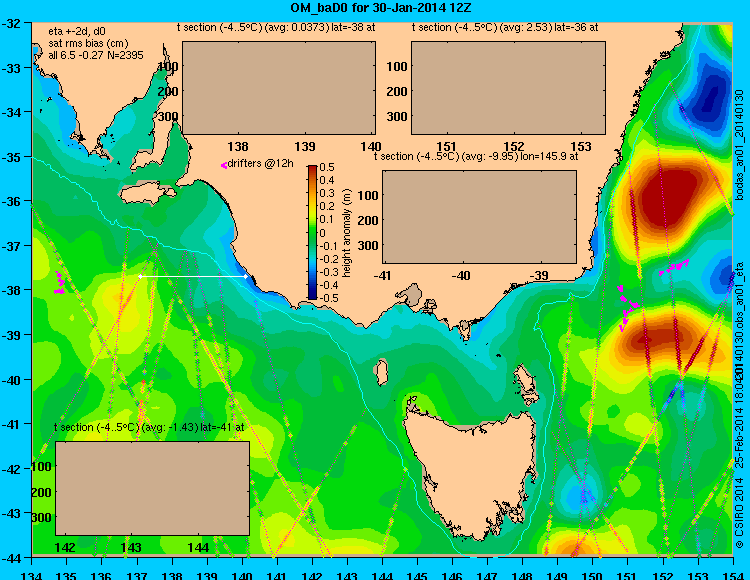Click the dark blue cold eddy near 153.5E, 34S
Viewport: 750px width, 580px height.
[x=709, y=99]
